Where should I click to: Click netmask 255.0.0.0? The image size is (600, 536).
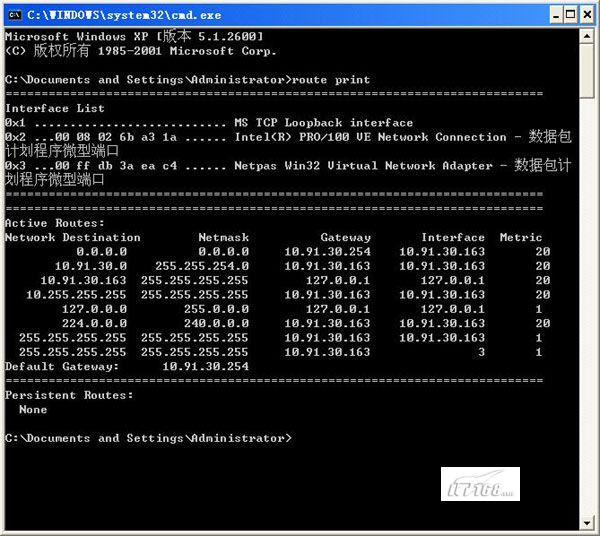[216, 309]
